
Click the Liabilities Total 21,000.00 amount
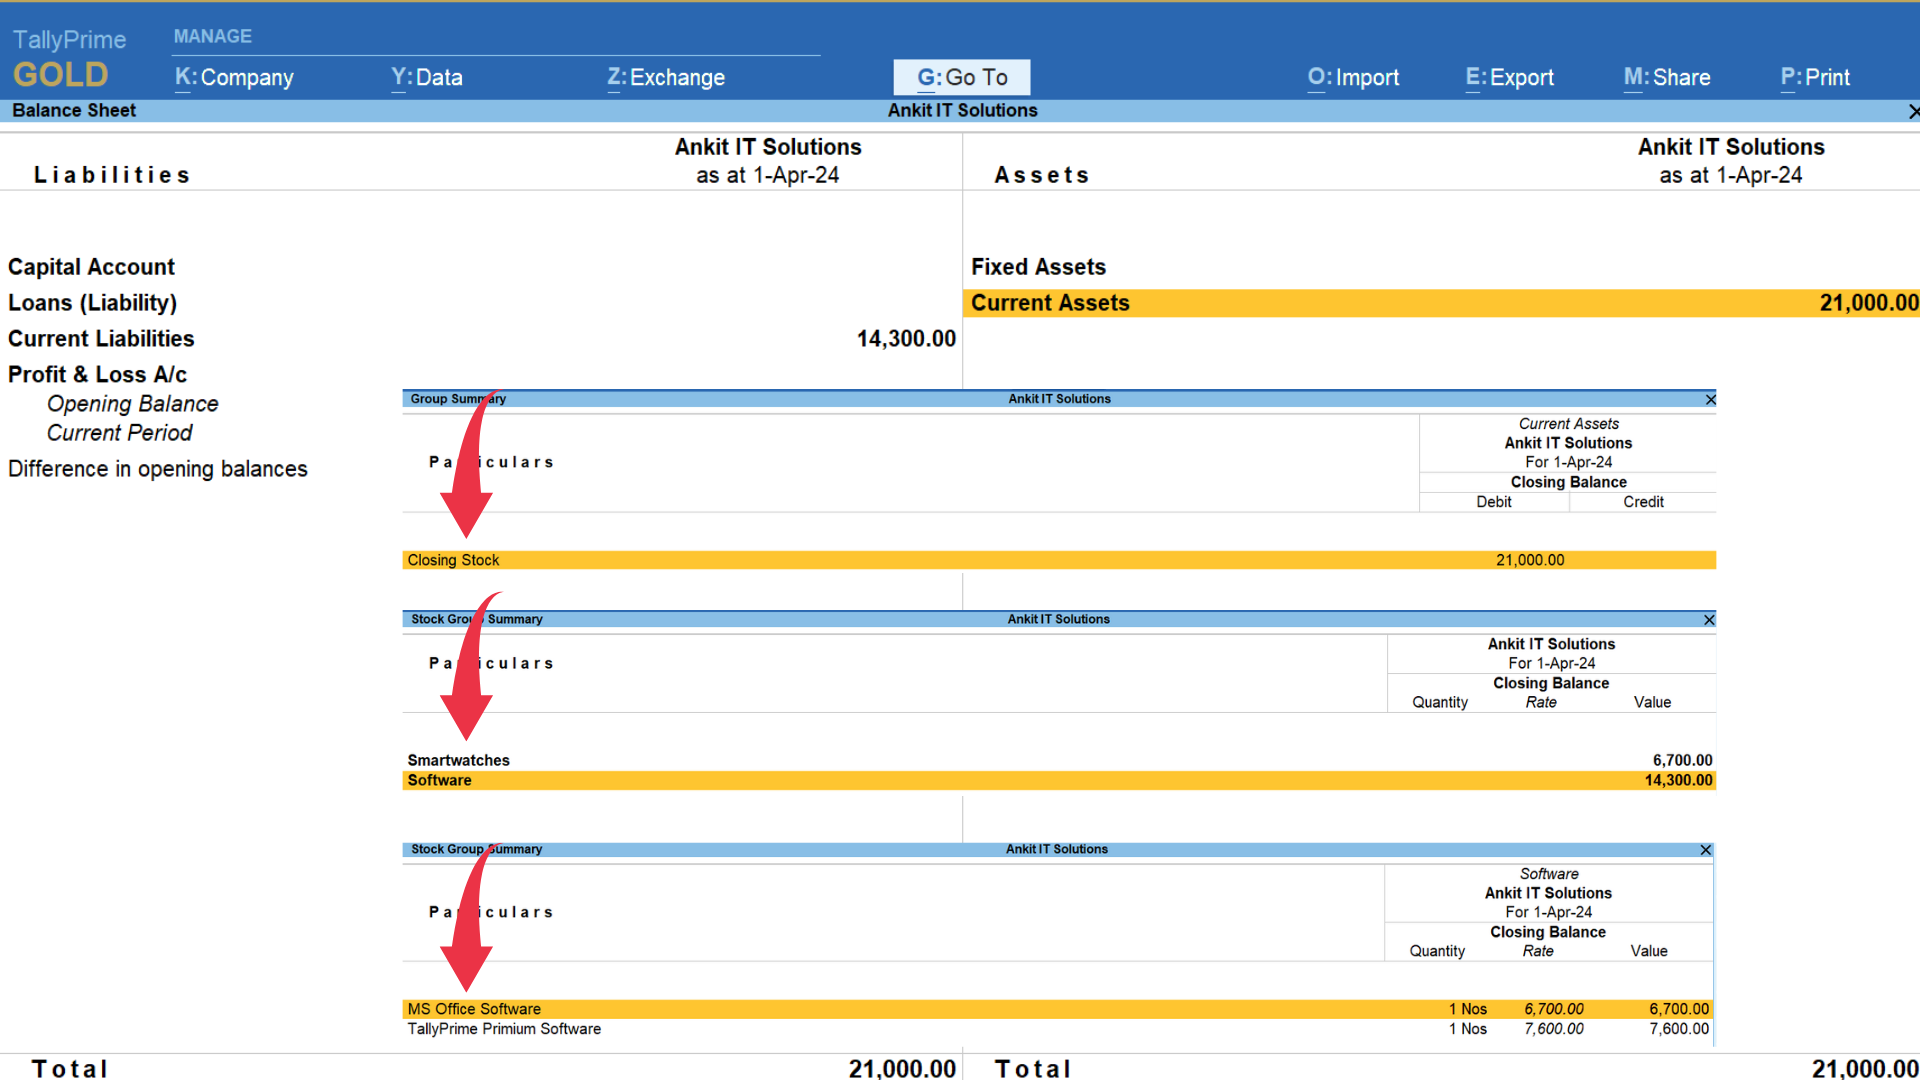click(902, 1068)
